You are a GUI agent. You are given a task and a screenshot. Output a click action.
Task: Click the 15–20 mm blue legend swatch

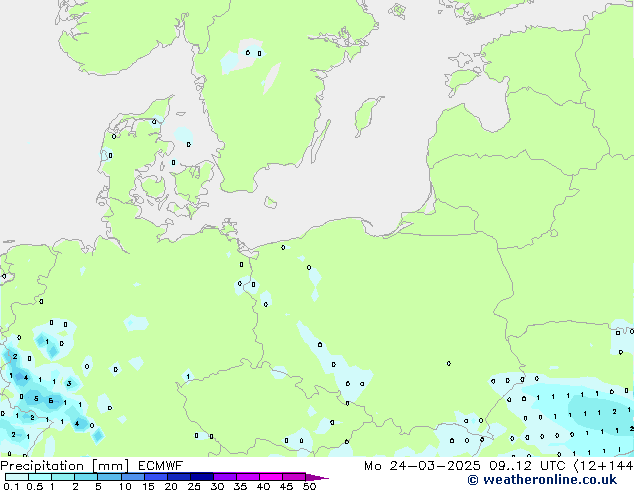tap(156, 477)
